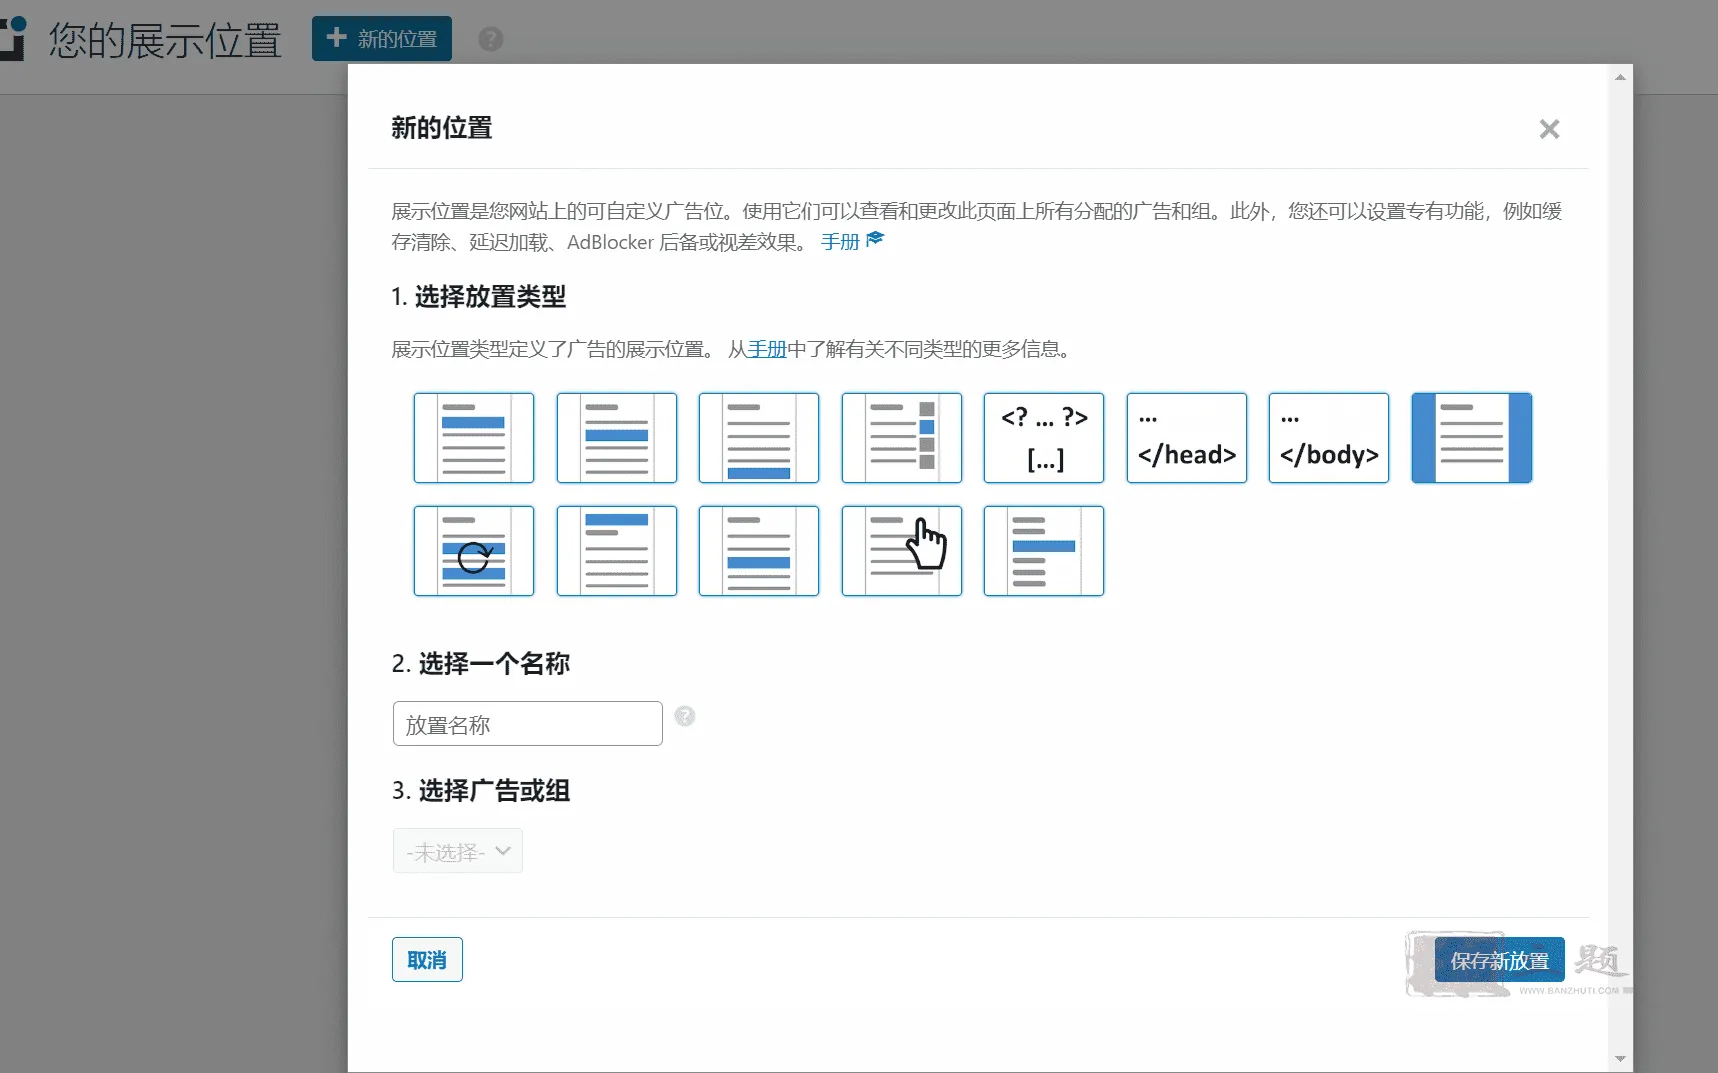Click the dialog scrollbar down arrow
This screenshot has height=1073, width=1718.
1620,1059
